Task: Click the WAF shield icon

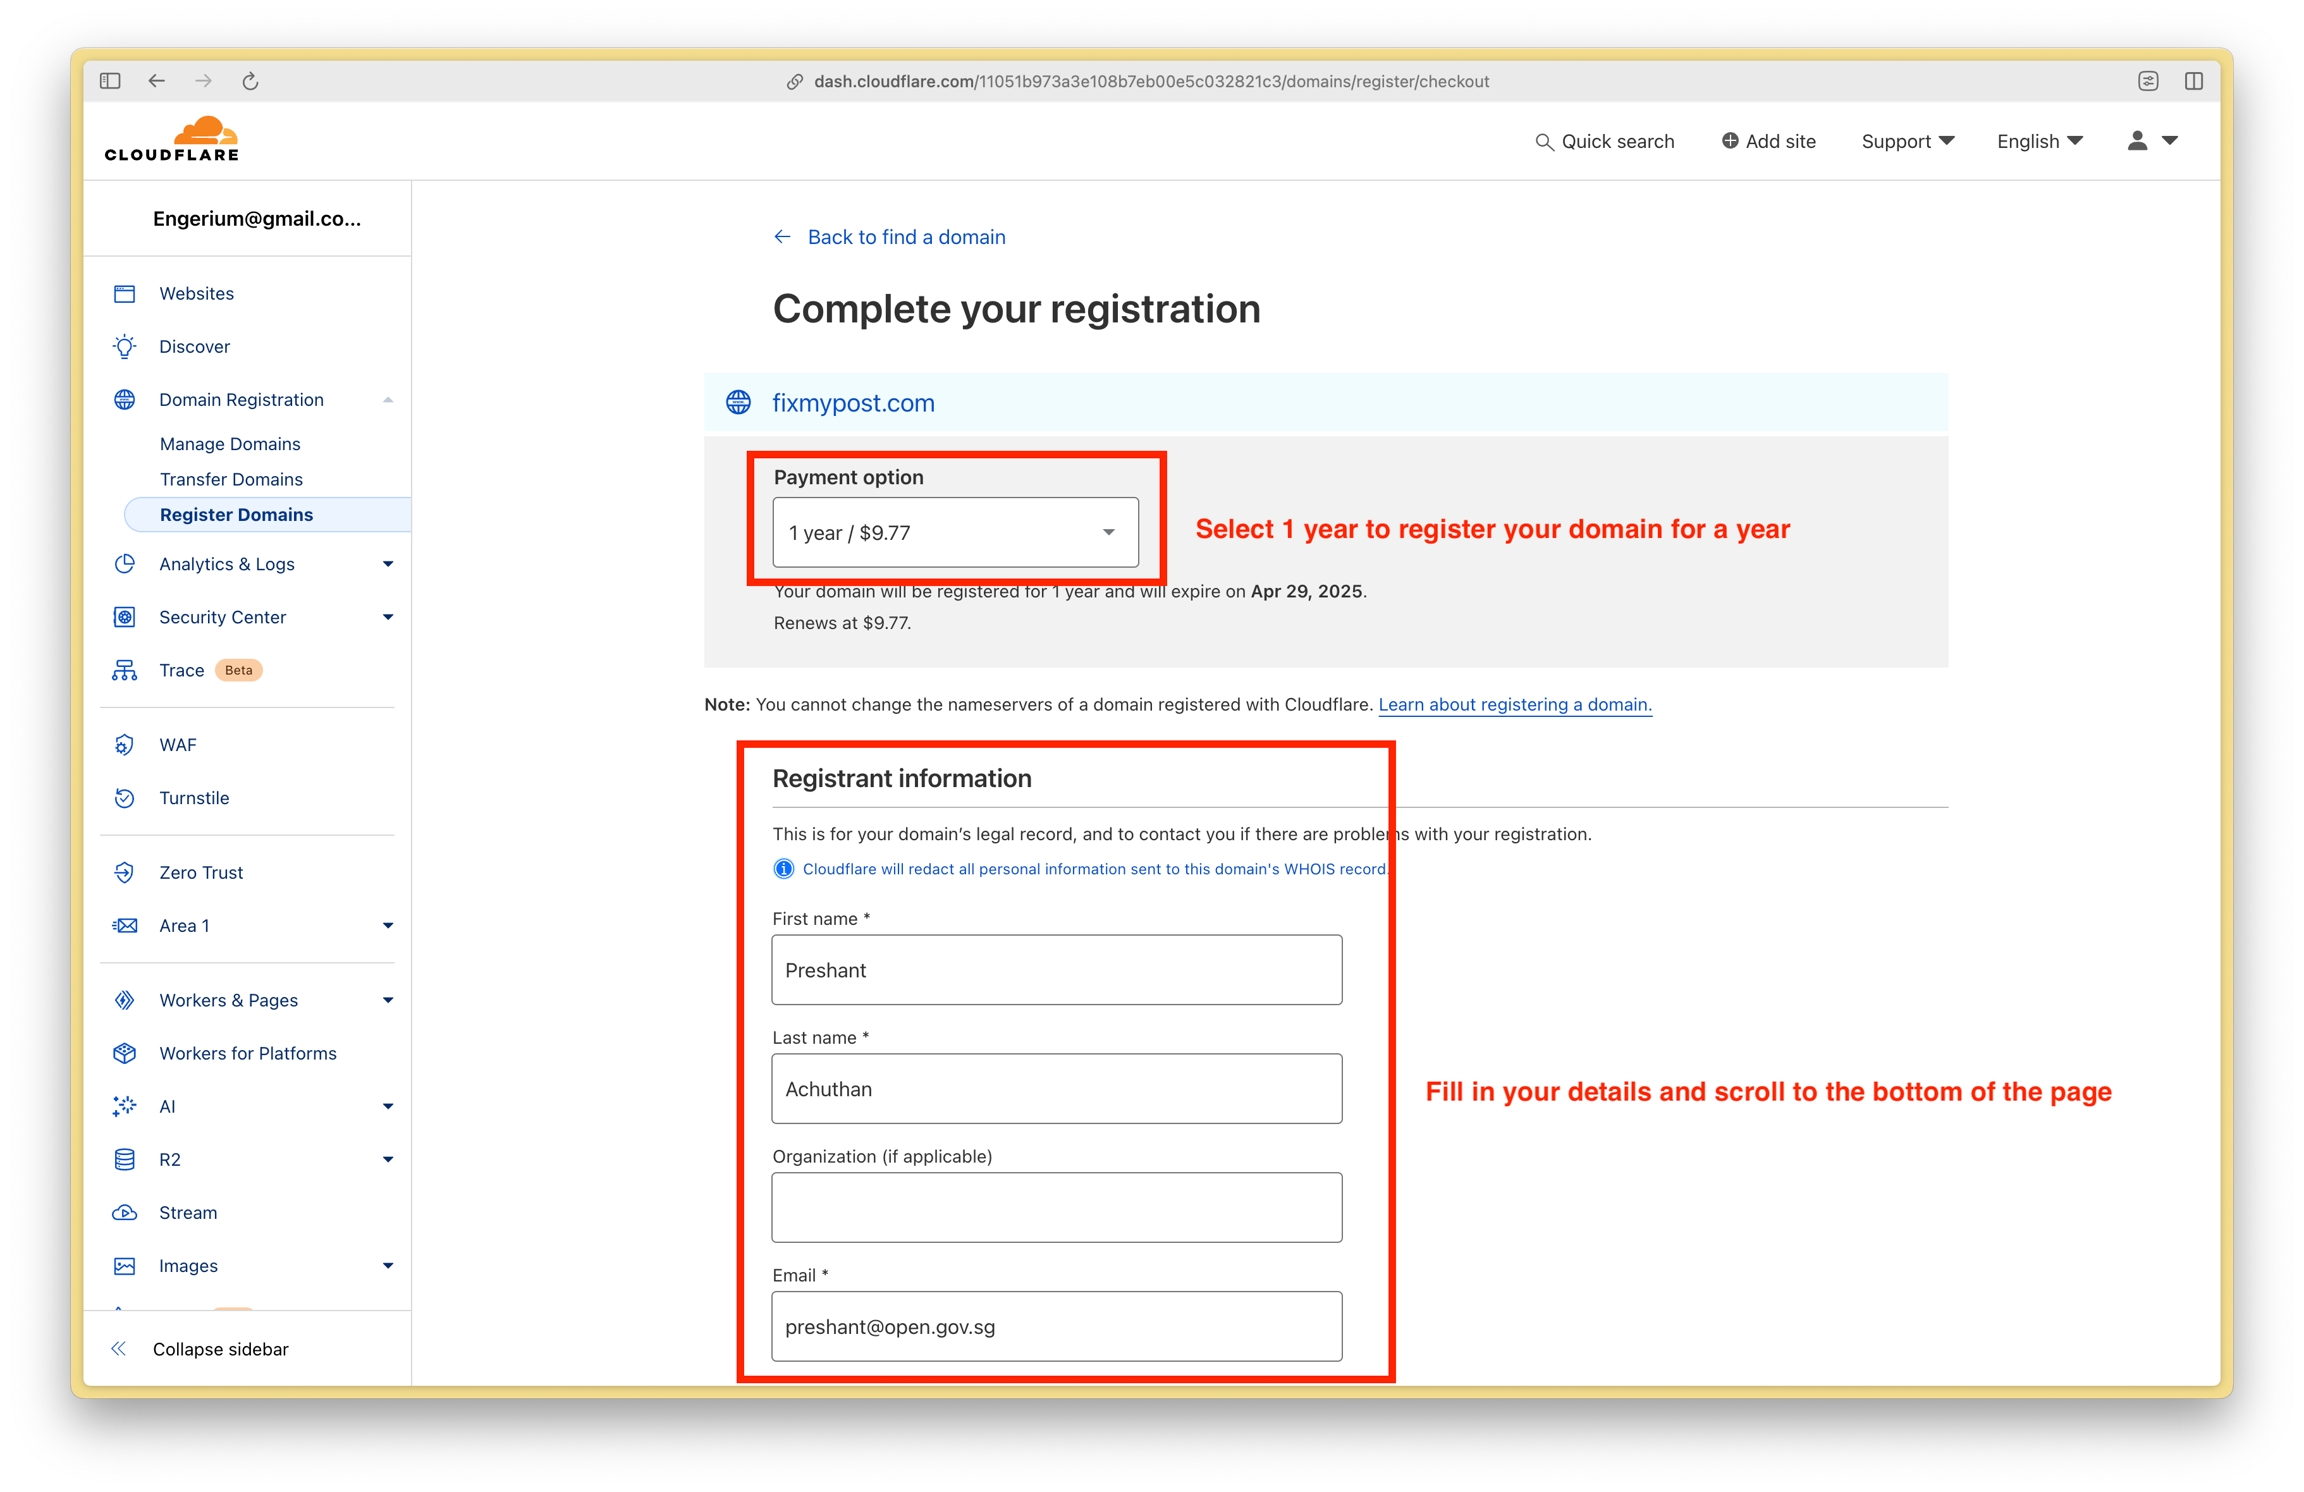Action: [x=125, y=745]
